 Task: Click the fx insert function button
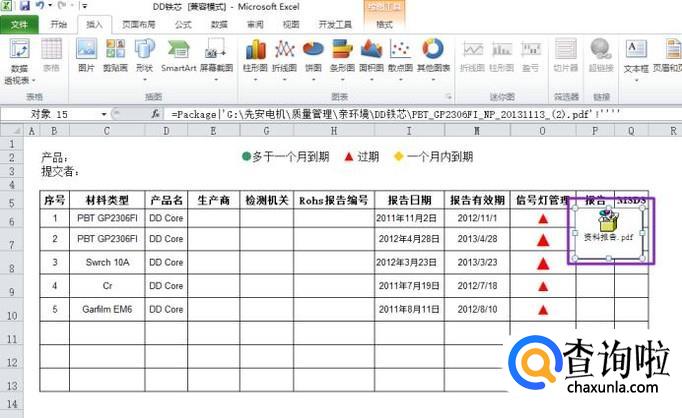point(156,114)
